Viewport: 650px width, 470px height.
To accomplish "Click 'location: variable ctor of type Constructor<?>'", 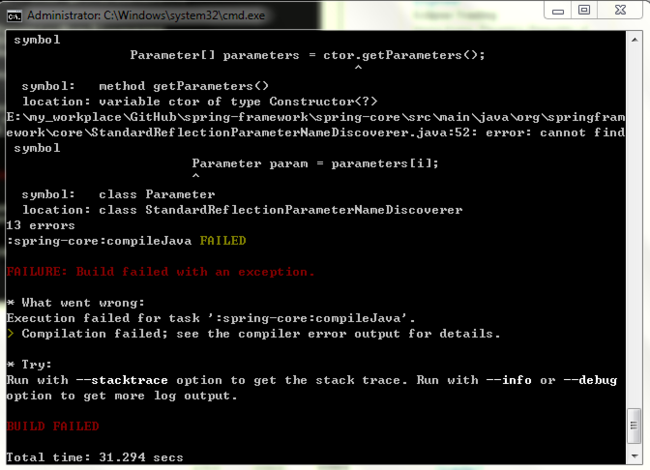I will pos(200,102).
